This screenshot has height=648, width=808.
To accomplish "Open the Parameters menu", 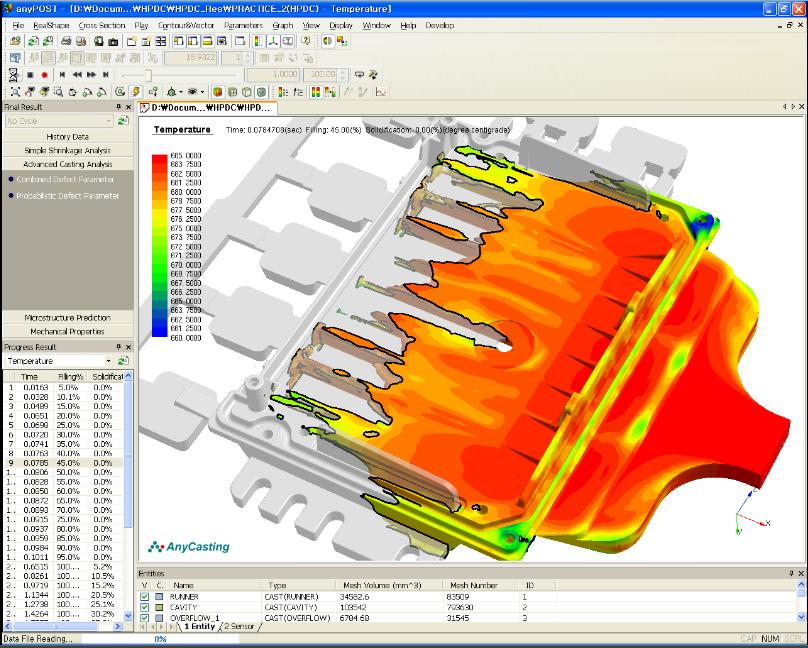I will pyautogui.click(x=243, y=25).
